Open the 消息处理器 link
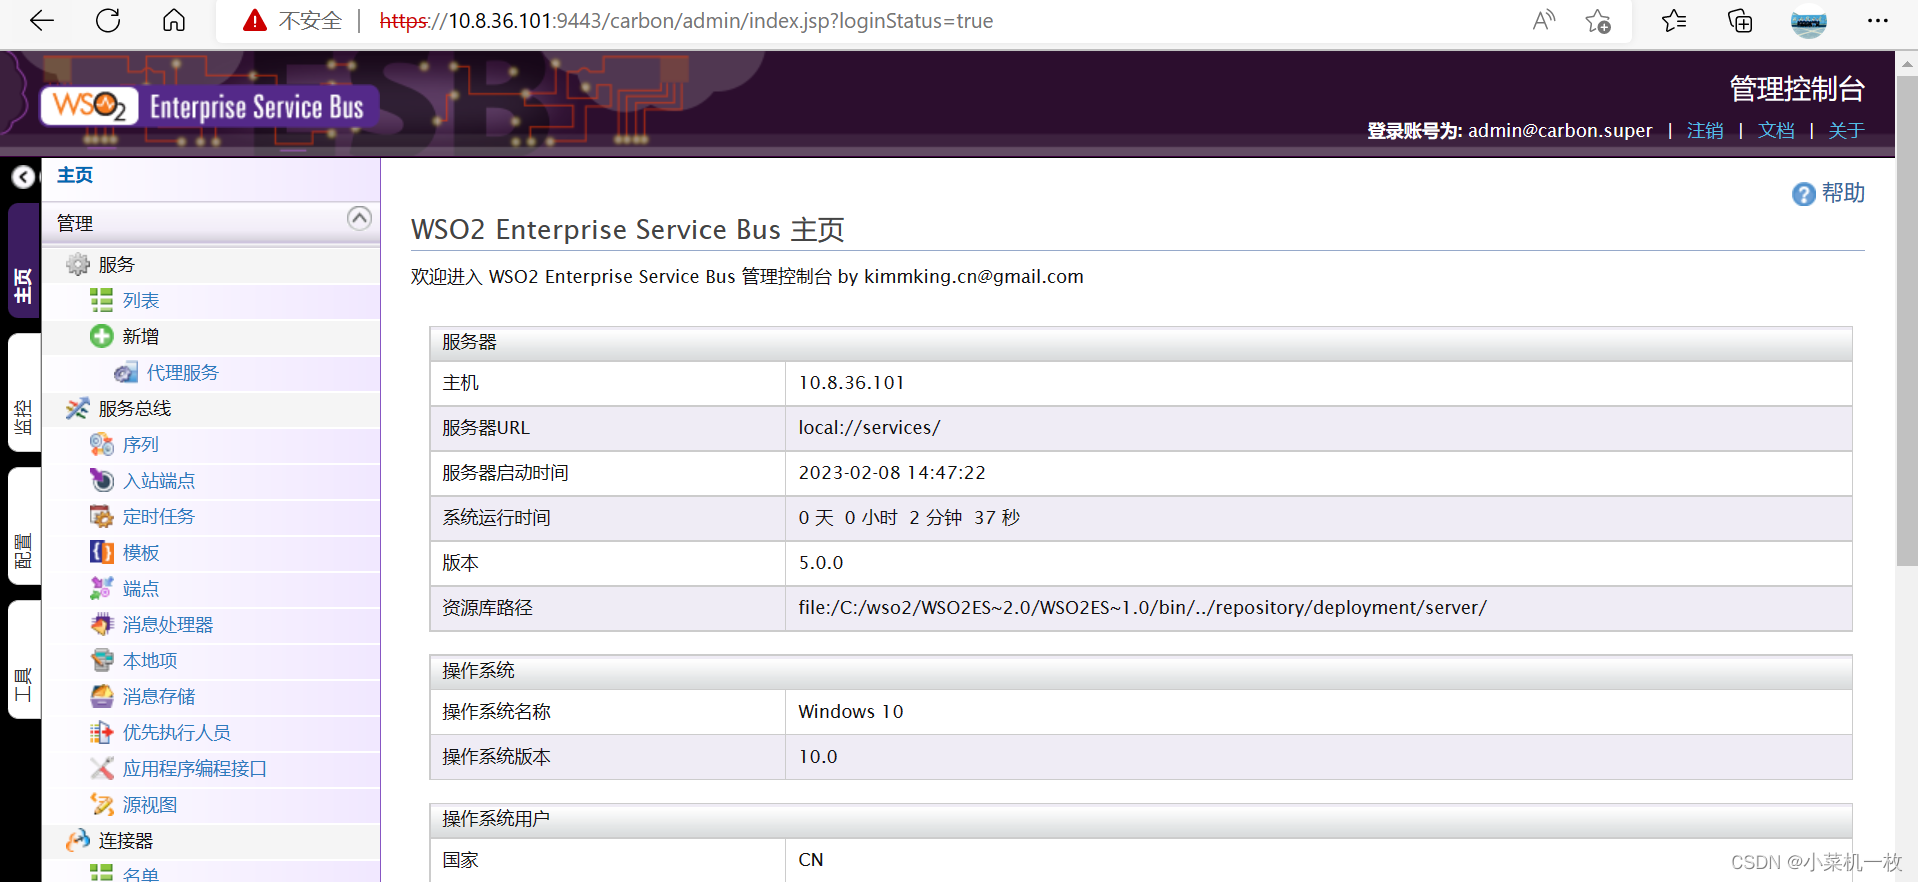This screenshot has width=1918, height=882. (x=168, y=625)
